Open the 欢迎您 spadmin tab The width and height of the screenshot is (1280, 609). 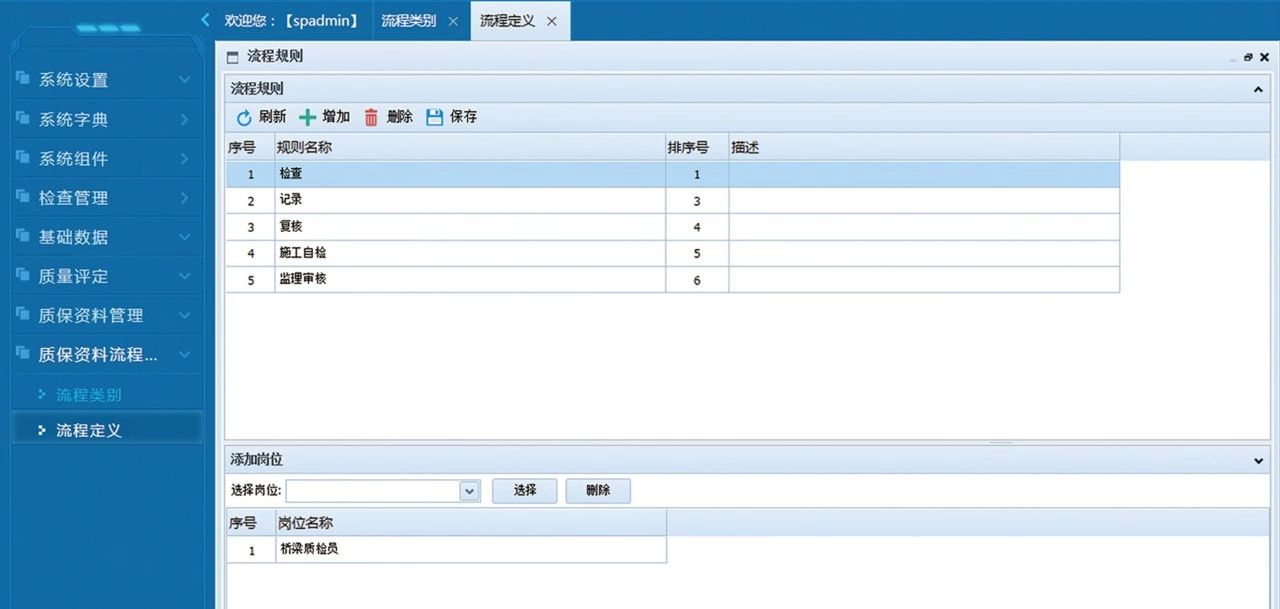292,20
